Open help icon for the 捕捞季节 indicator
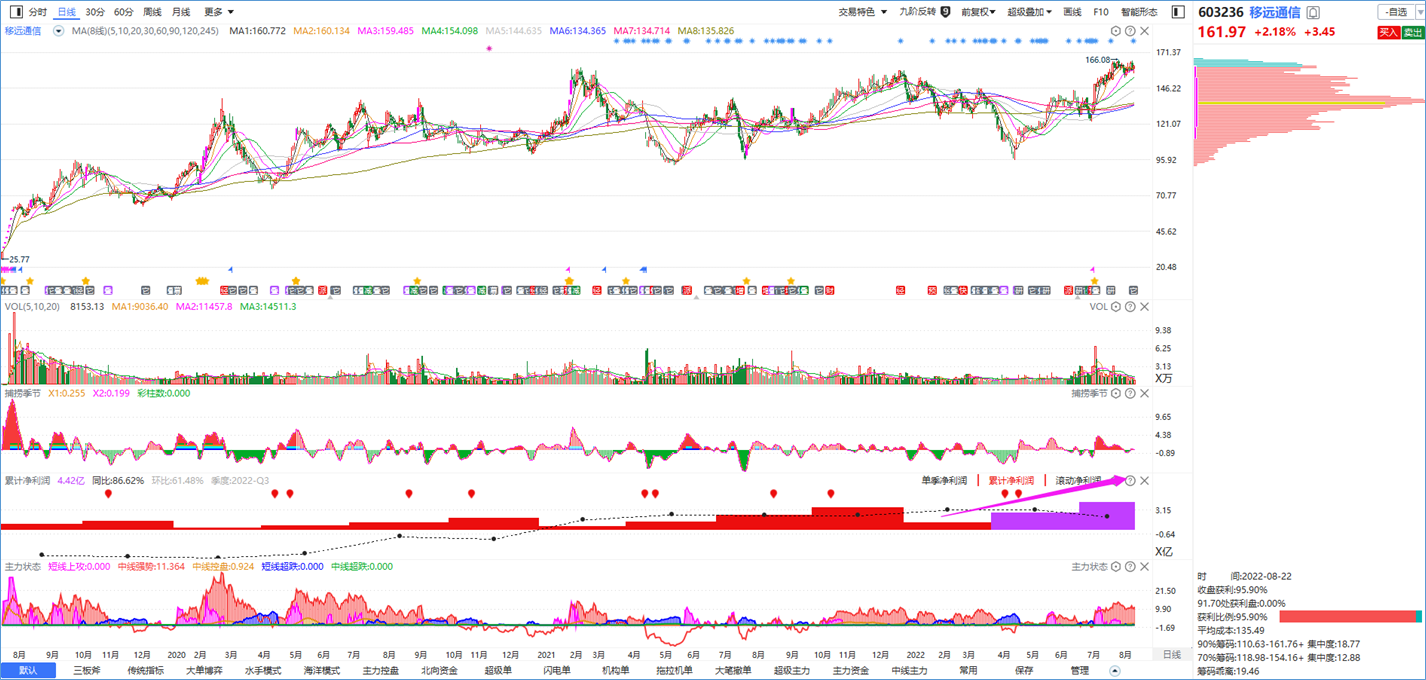 click(1130, 394)
